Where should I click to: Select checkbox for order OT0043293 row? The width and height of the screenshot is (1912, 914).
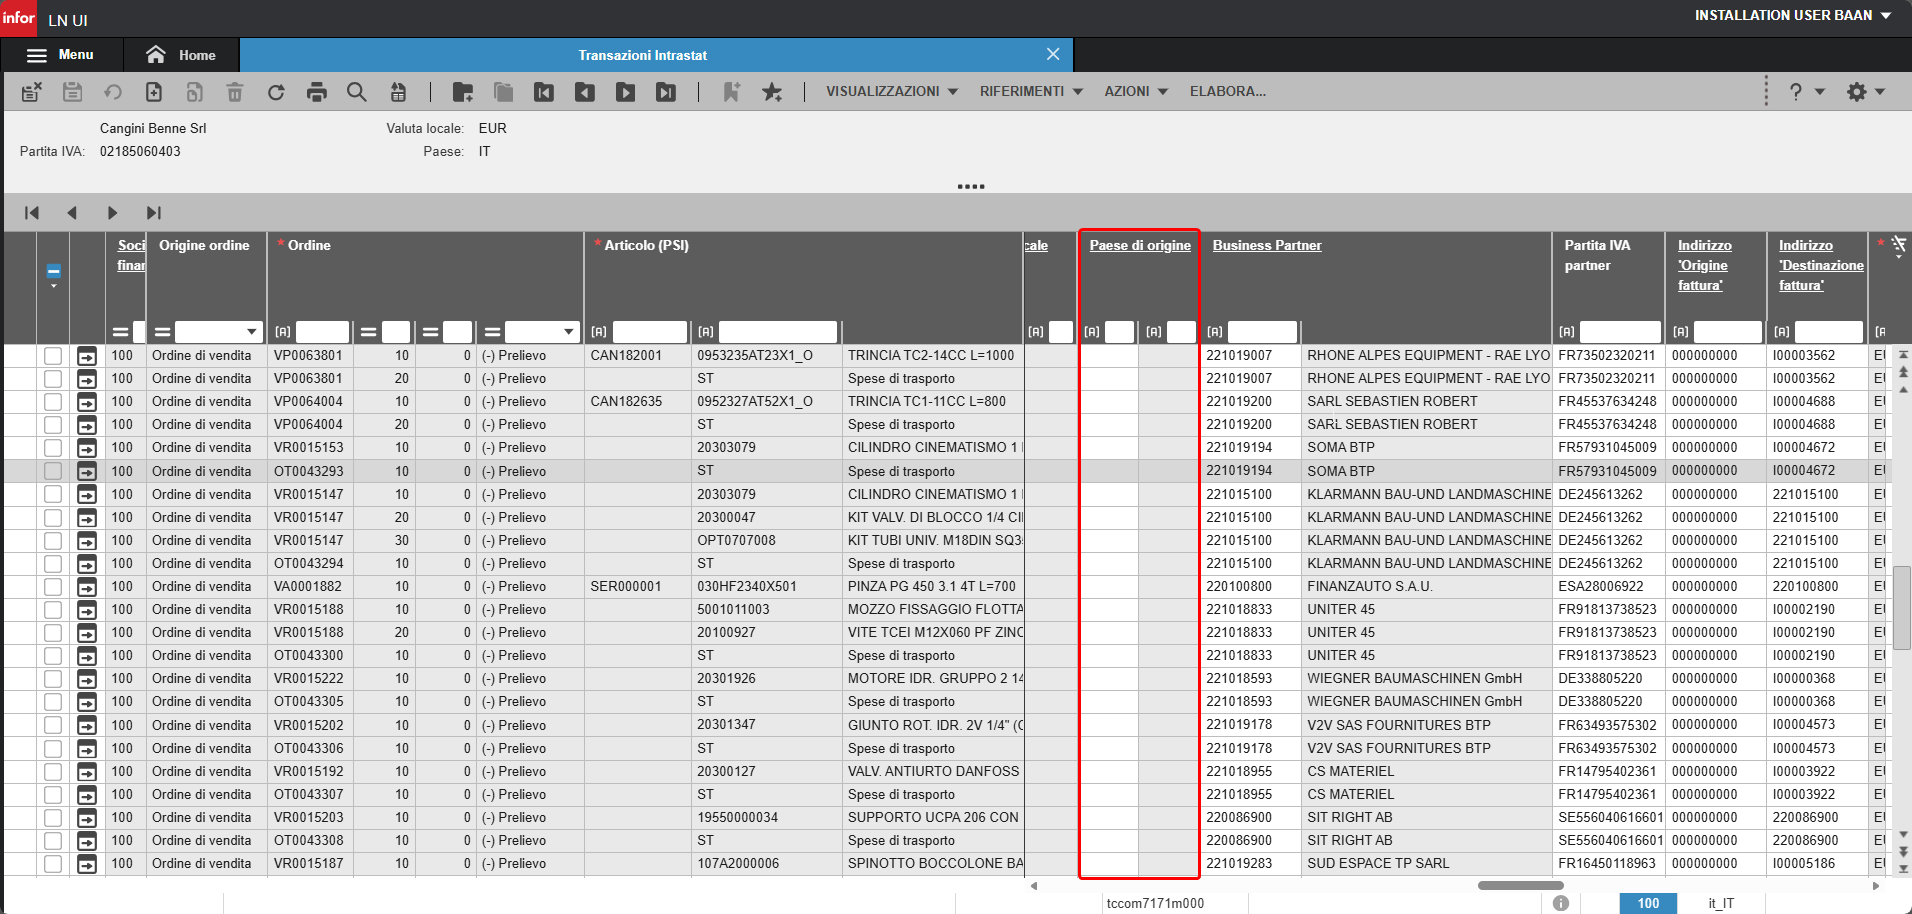click(53, 471)
